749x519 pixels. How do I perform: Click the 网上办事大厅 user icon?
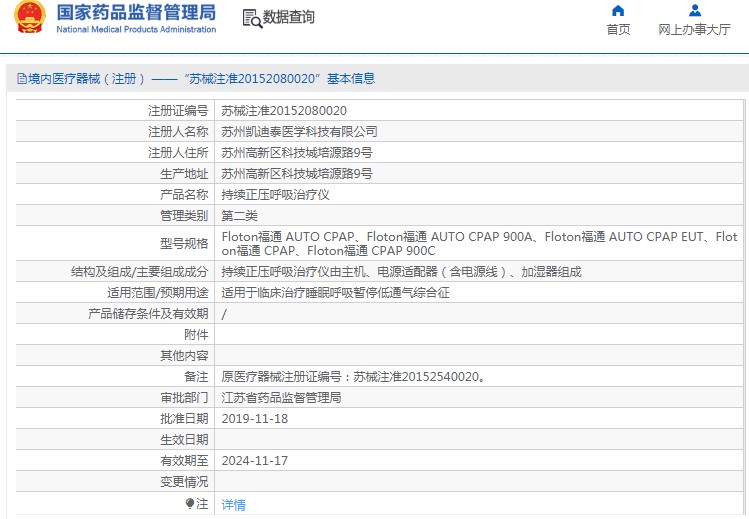point(695,11)
